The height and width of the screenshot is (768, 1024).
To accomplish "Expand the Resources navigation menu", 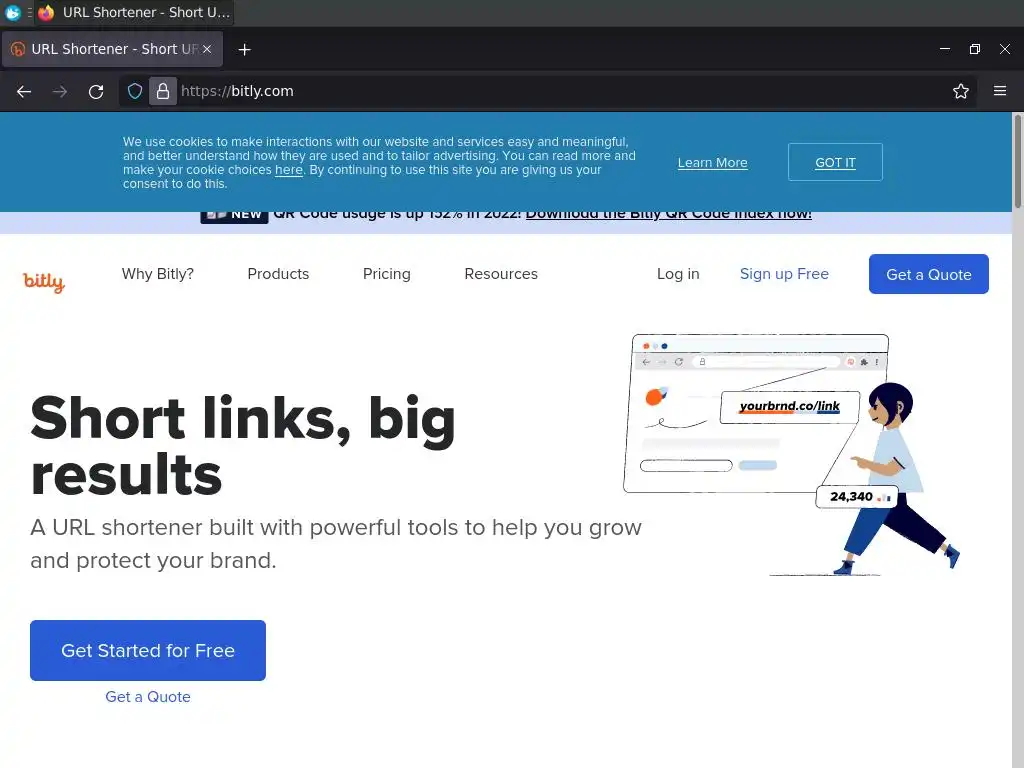I will coord(501,274).
